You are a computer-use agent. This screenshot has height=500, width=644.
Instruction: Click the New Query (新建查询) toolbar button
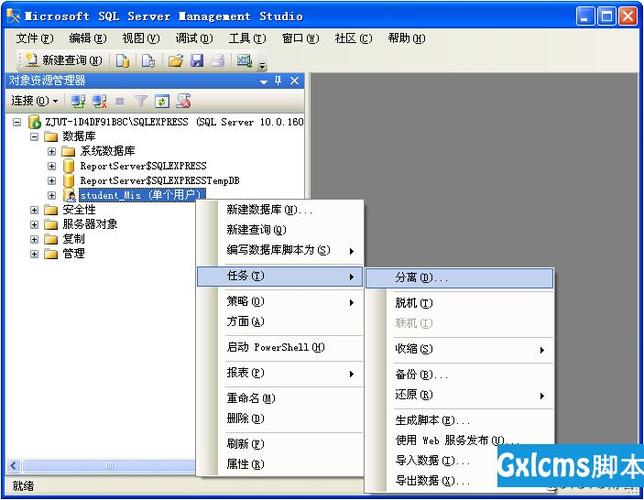pos(64,61)
